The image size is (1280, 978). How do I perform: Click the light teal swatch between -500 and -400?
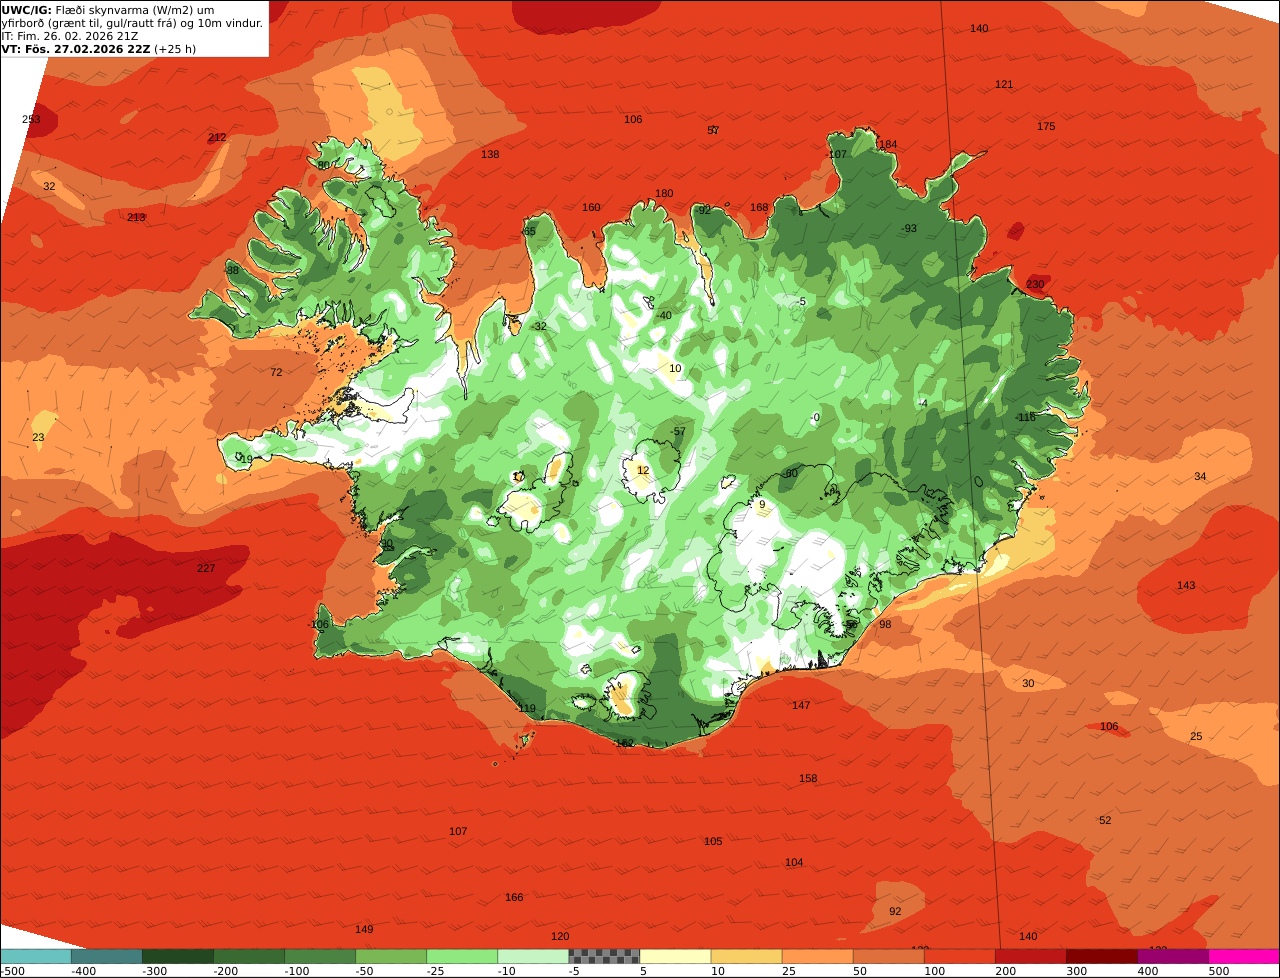36,956
